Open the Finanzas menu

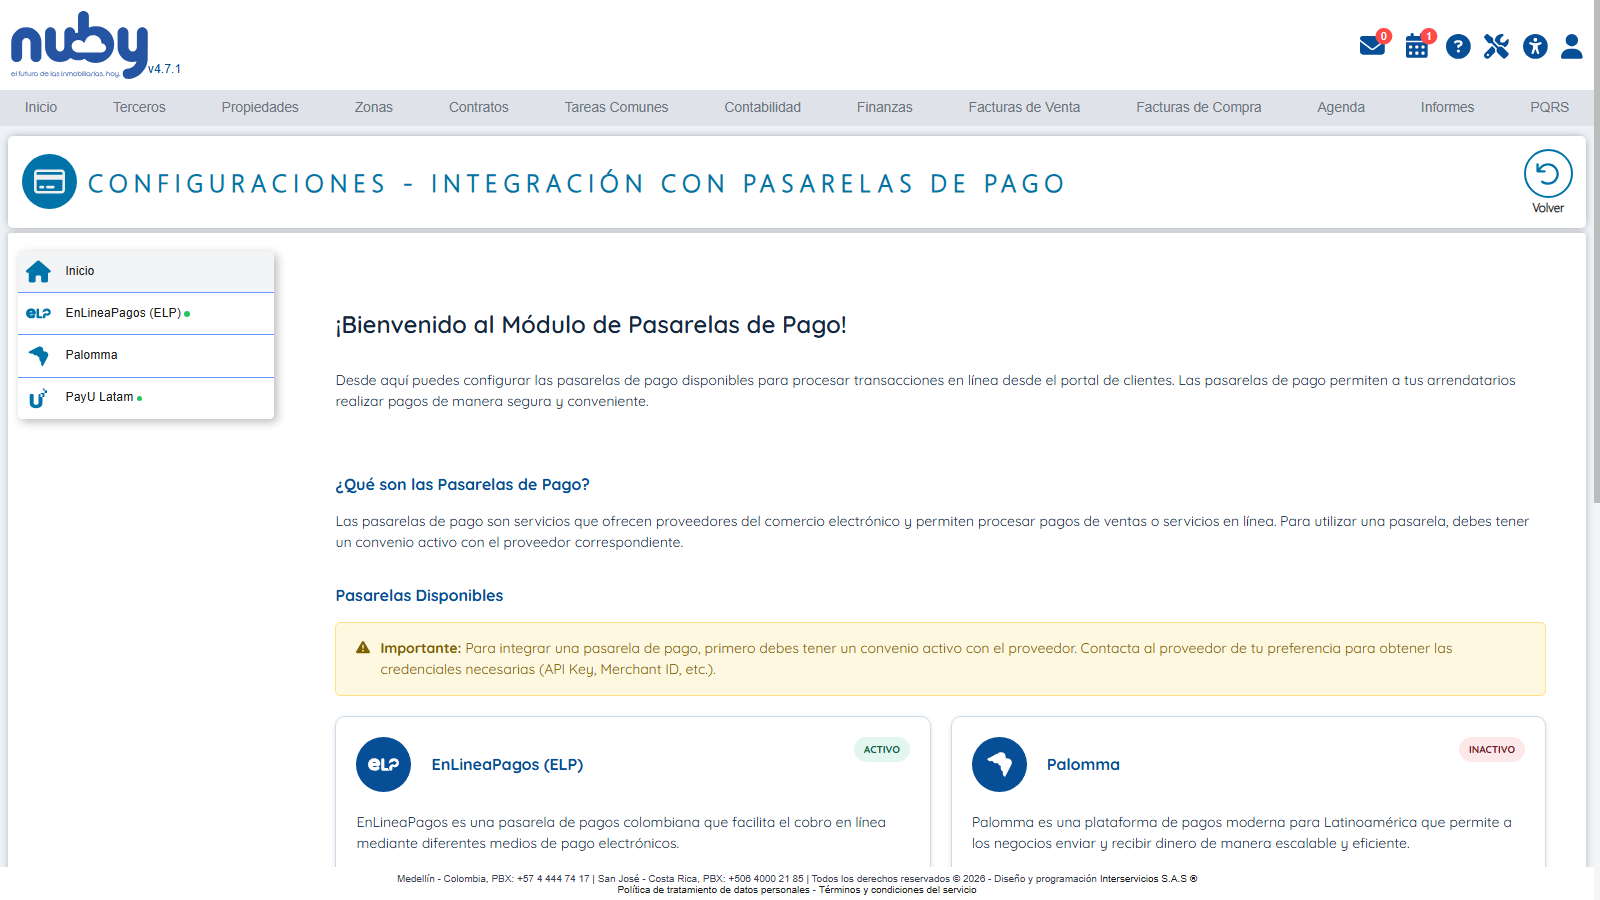click(884, 107)
